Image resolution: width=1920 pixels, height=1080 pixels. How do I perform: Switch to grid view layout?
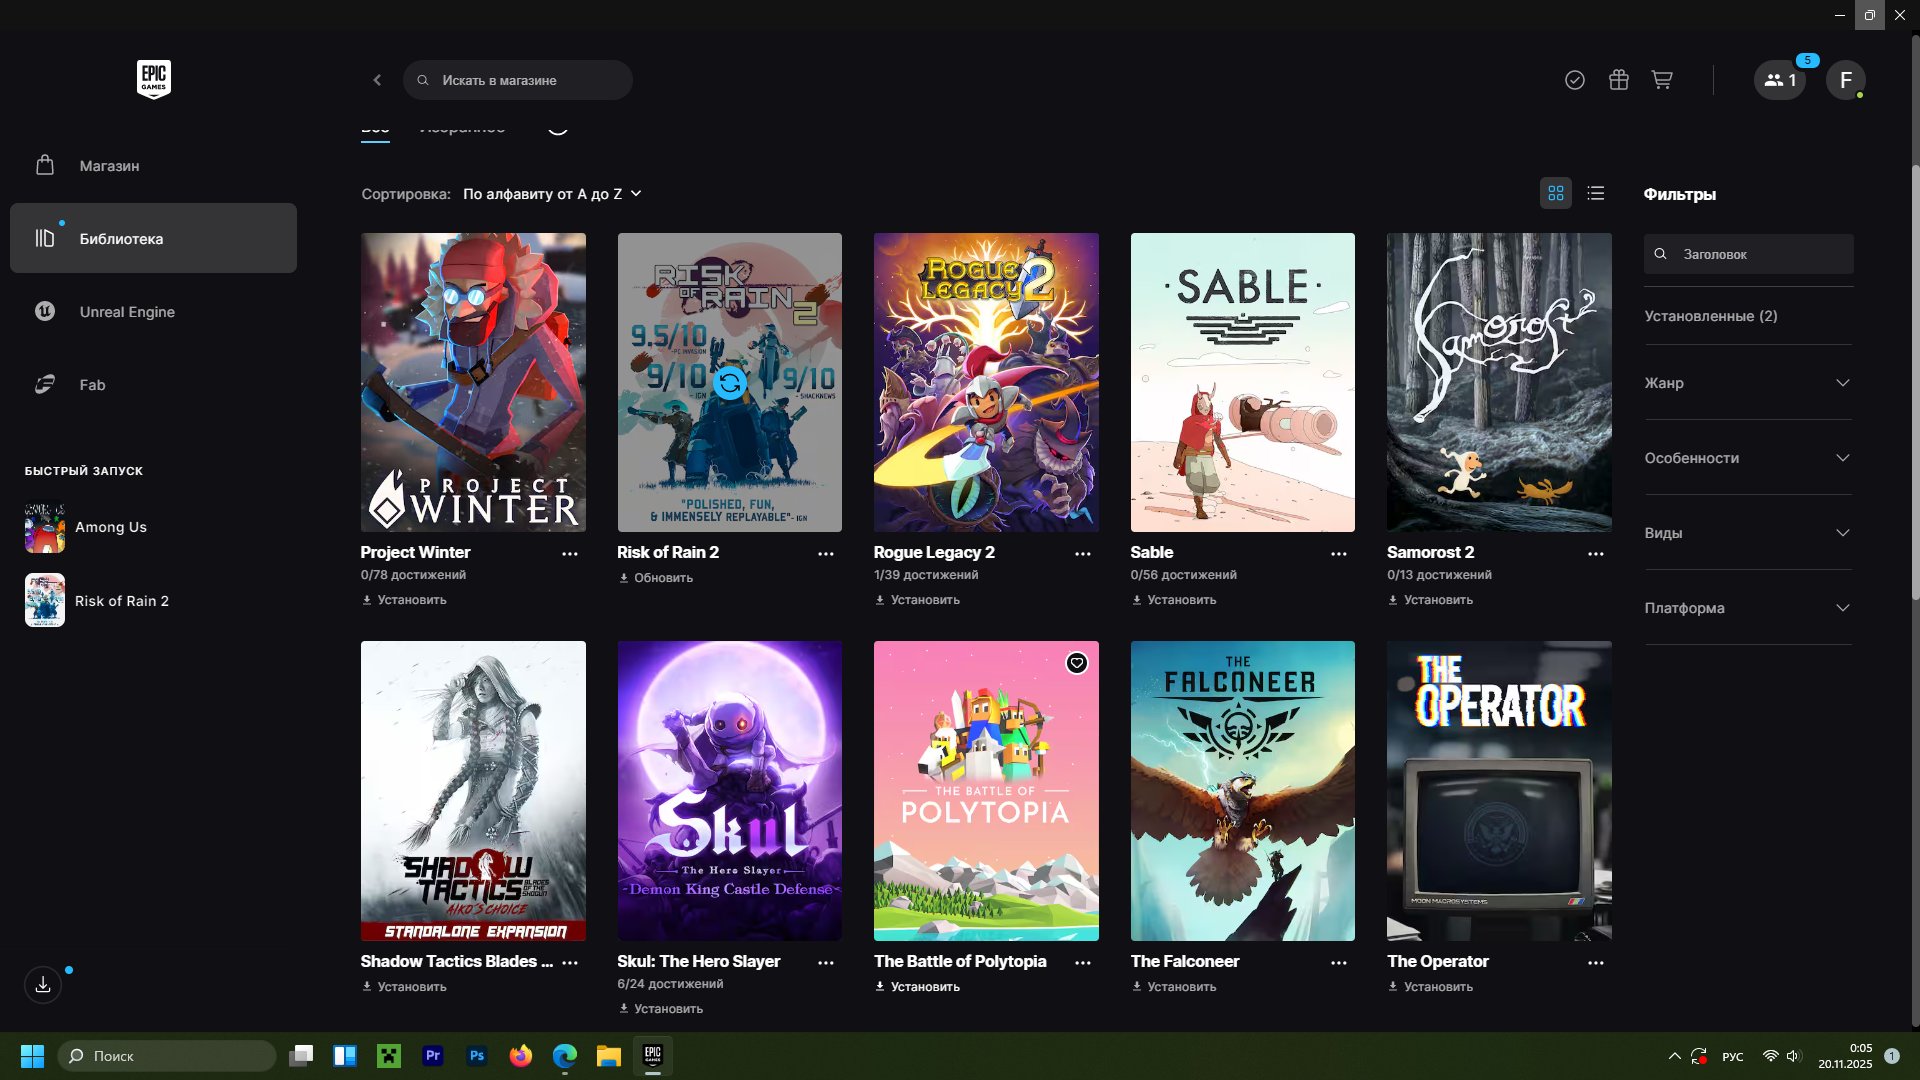point(1555,193)
